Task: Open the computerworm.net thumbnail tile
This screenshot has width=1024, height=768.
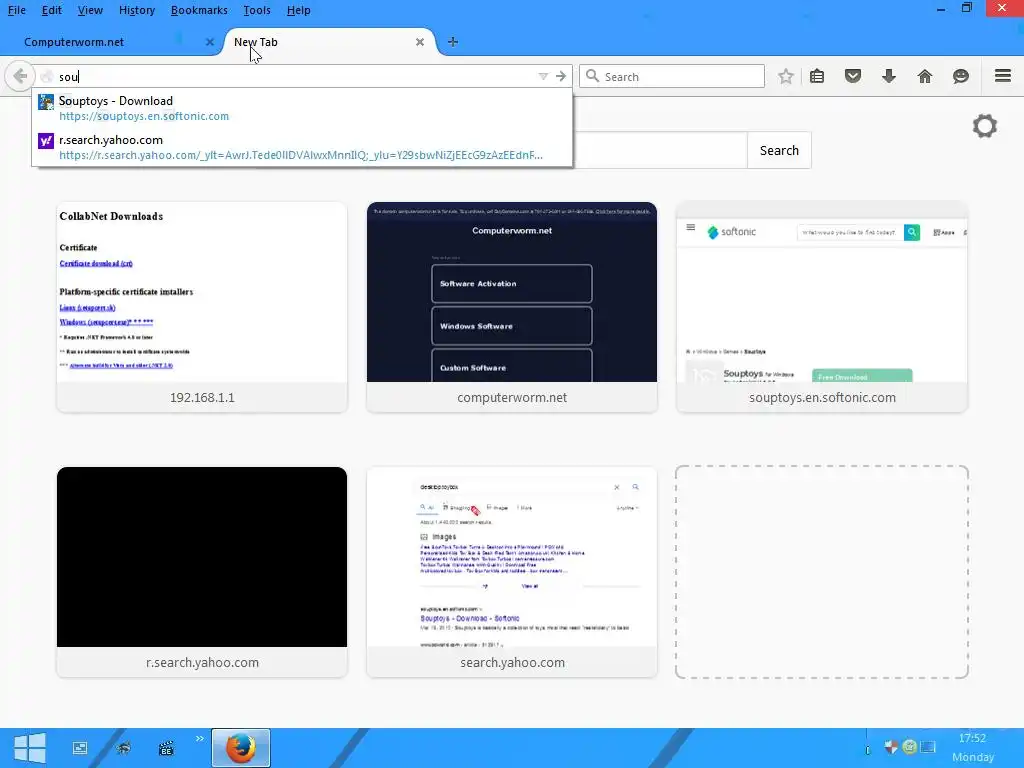Action: tap(512, 307)
